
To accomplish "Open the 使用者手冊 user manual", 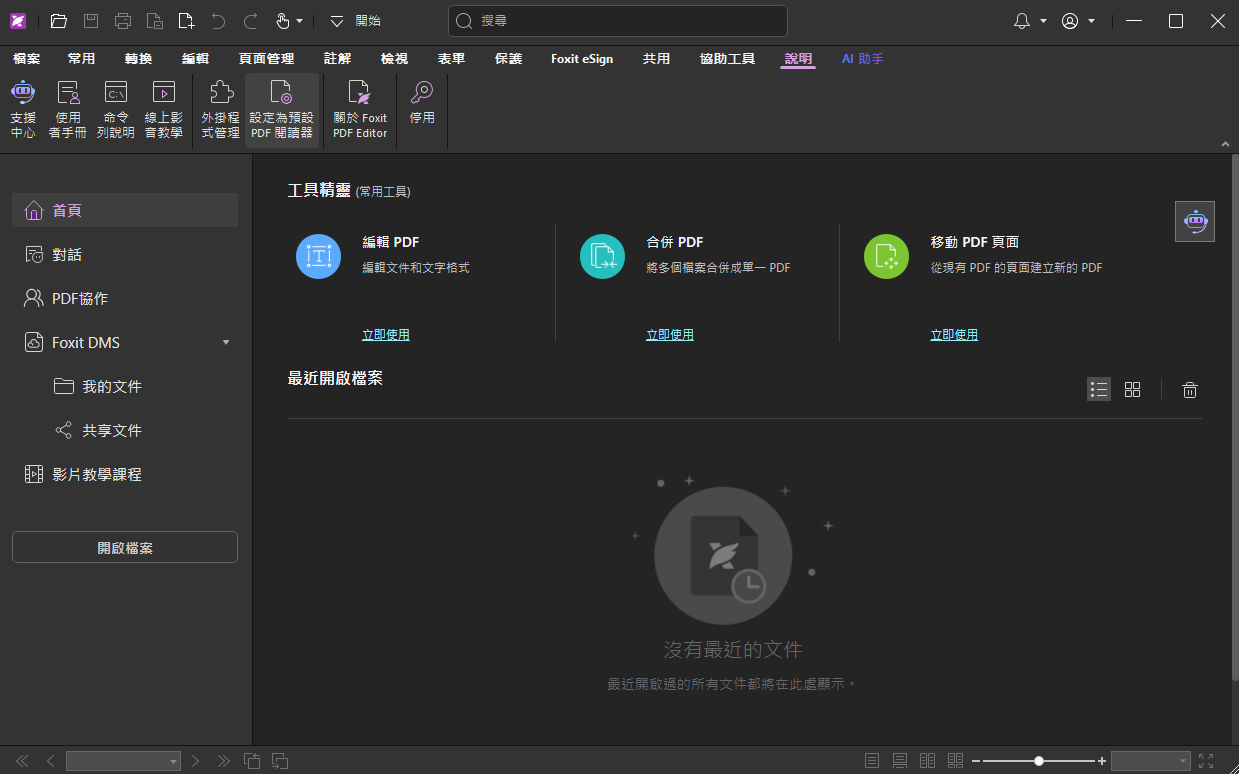I will click(68, 109).
